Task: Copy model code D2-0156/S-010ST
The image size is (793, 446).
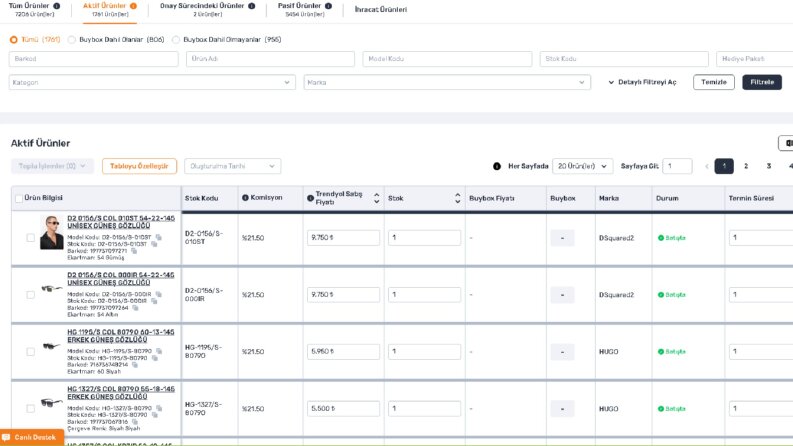Action: (158, 237)
